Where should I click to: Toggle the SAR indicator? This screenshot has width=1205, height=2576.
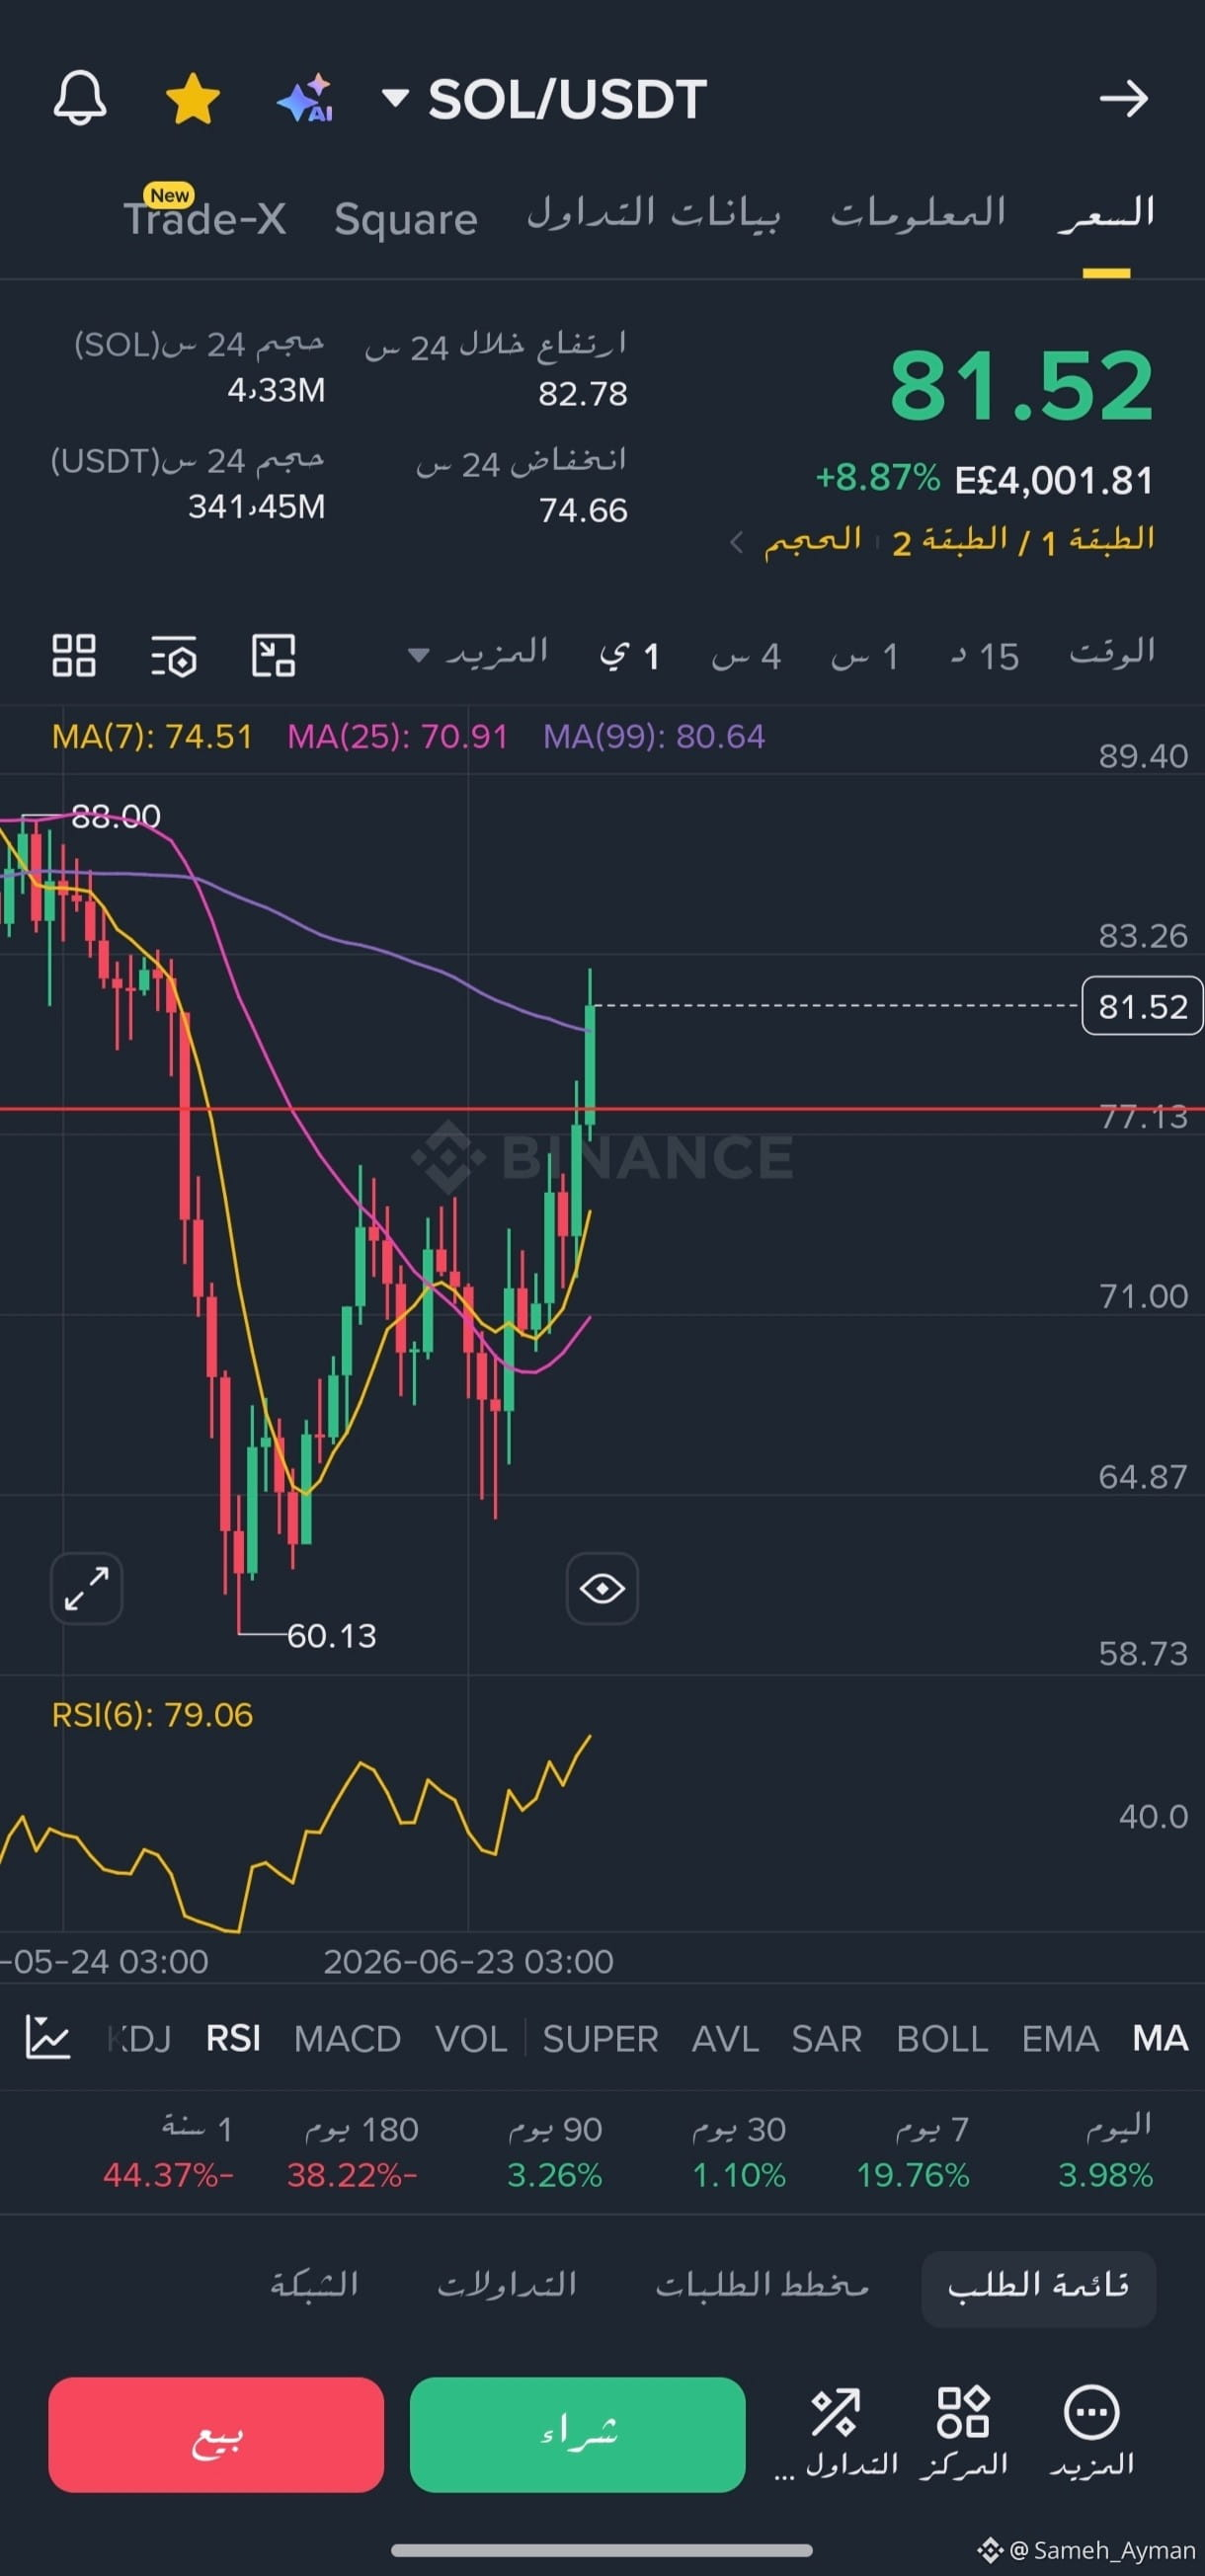tap(826, 2039)
